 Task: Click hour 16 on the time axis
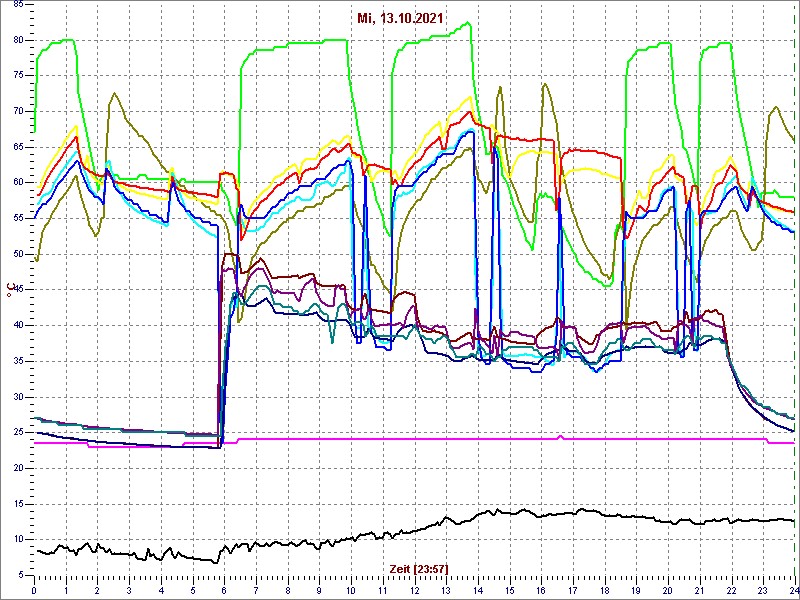pyautogui.click(x=541, y=591)
